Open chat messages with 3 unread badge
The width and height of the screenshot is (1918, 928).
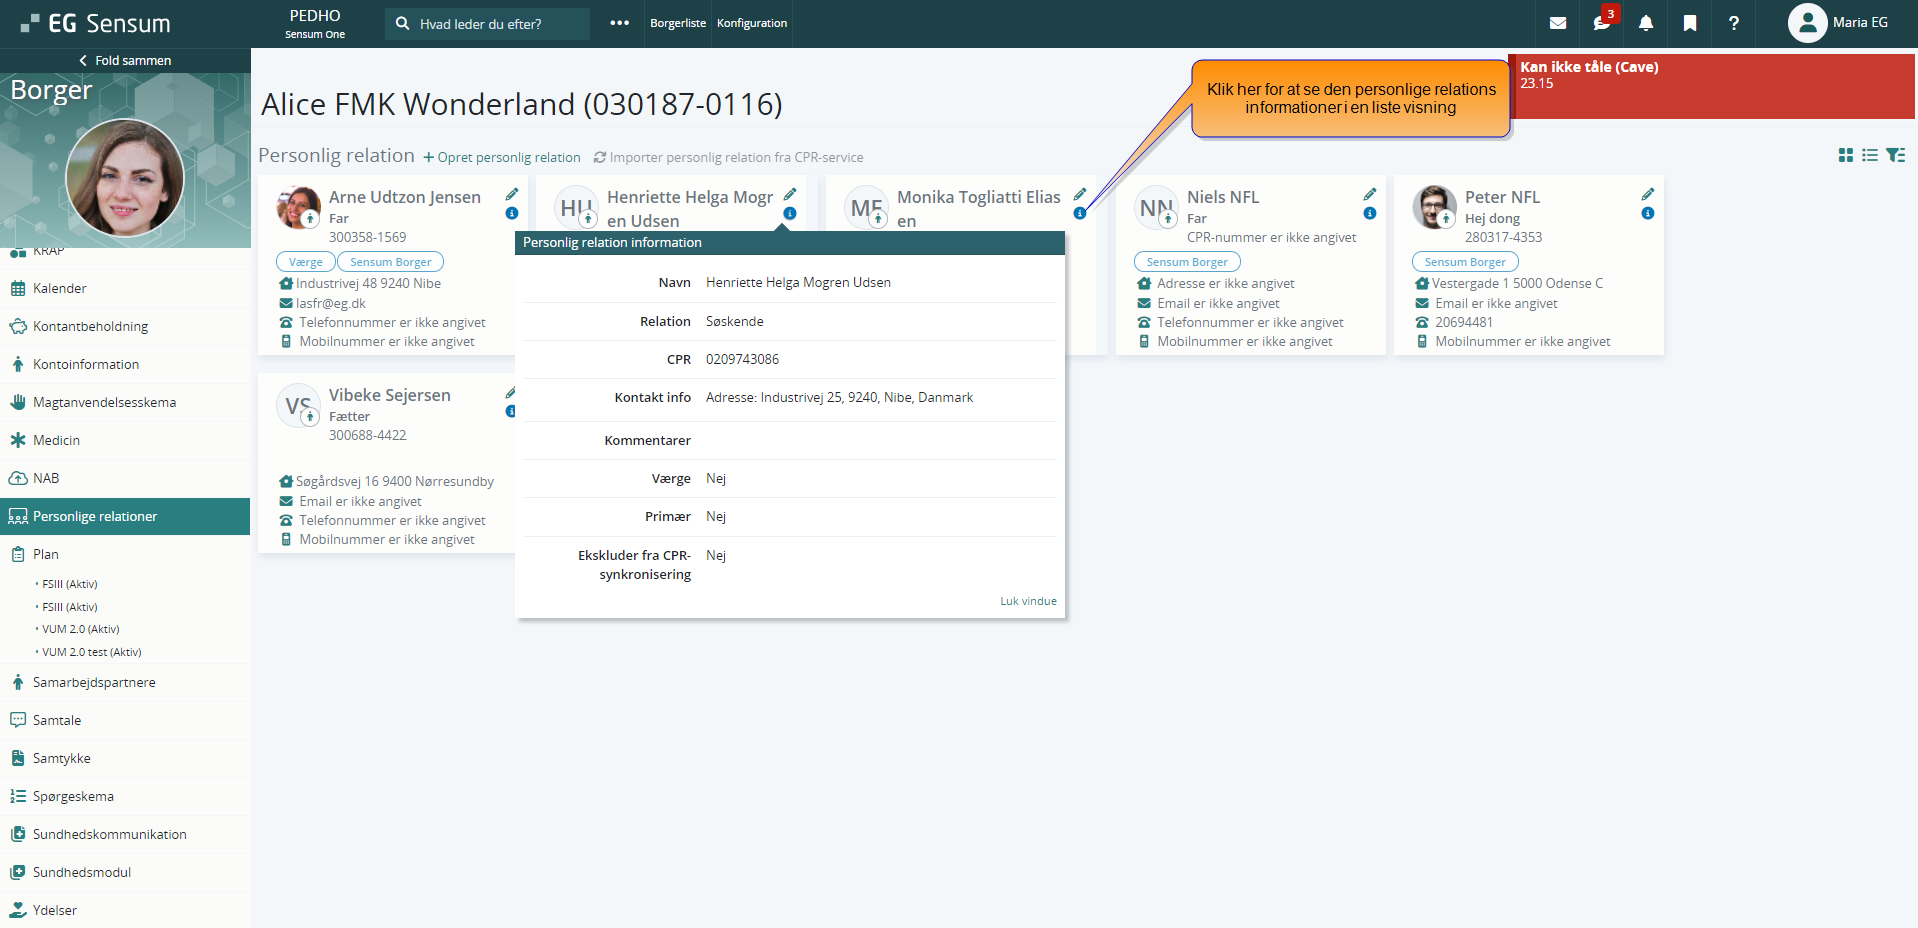pos(1601,23)
